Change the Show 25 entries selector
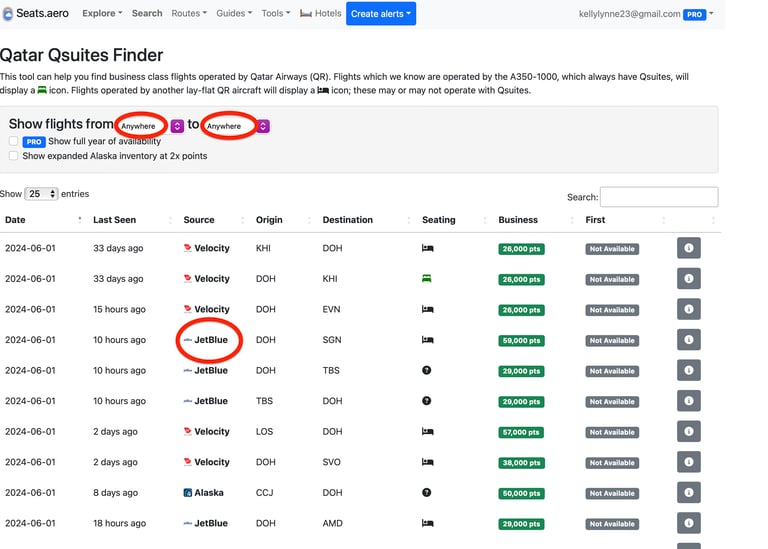The width and height of the screenshot is (768, 549). pos(41,194)
